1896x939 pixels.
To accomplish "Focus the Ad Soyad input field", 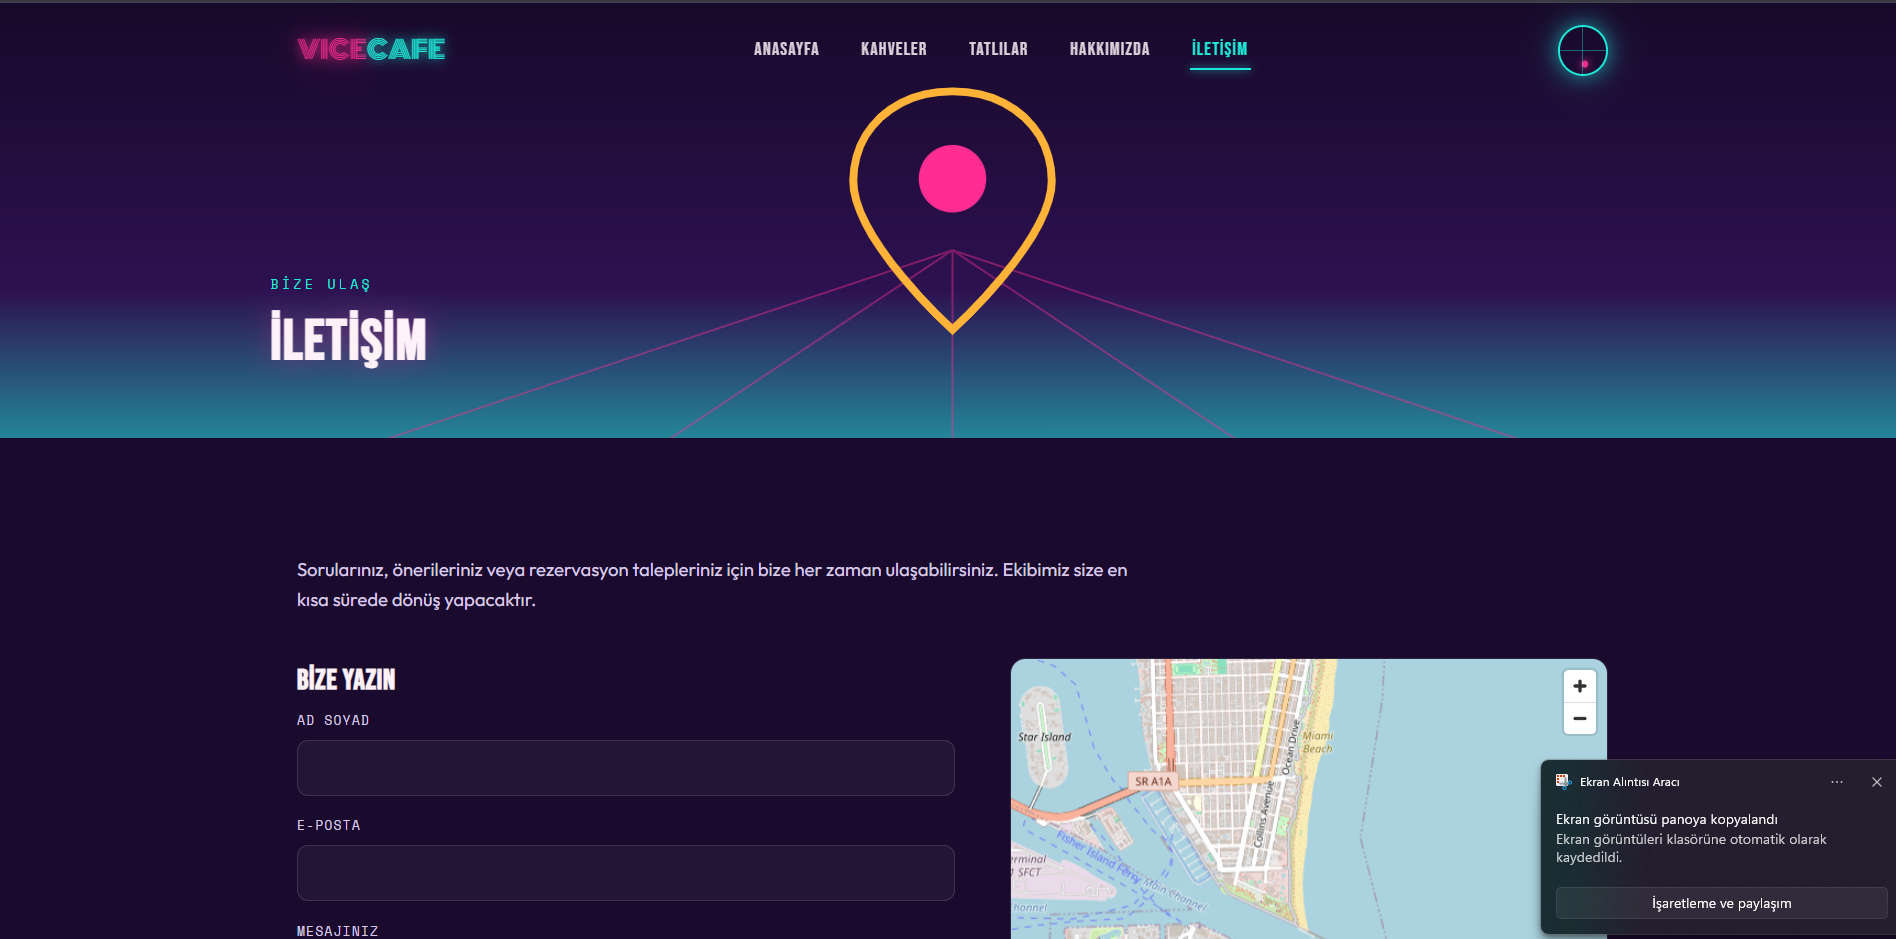I will [x=626, y=768].
